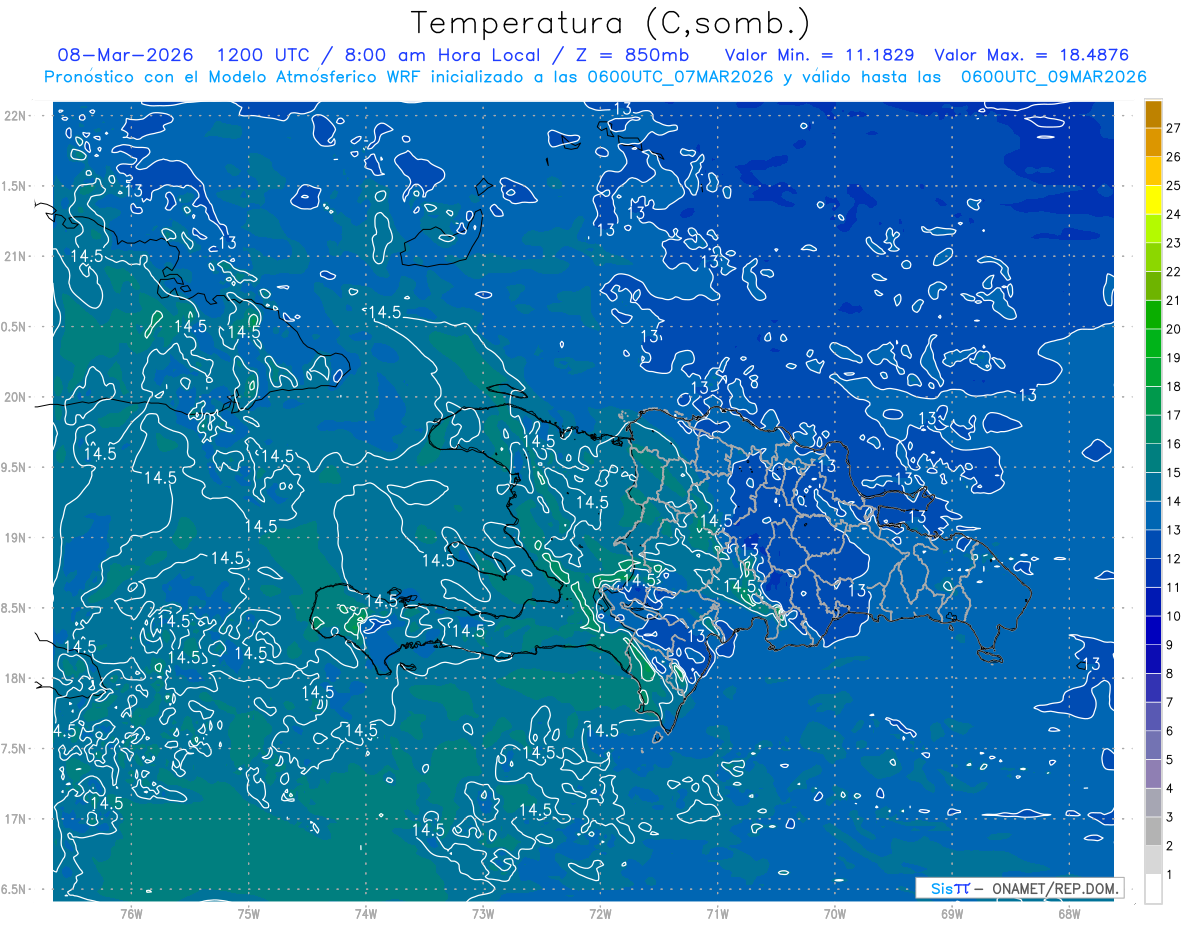Click the legend value '1'
This screenshot has width=1200, height=927.
pos(1170,875)
